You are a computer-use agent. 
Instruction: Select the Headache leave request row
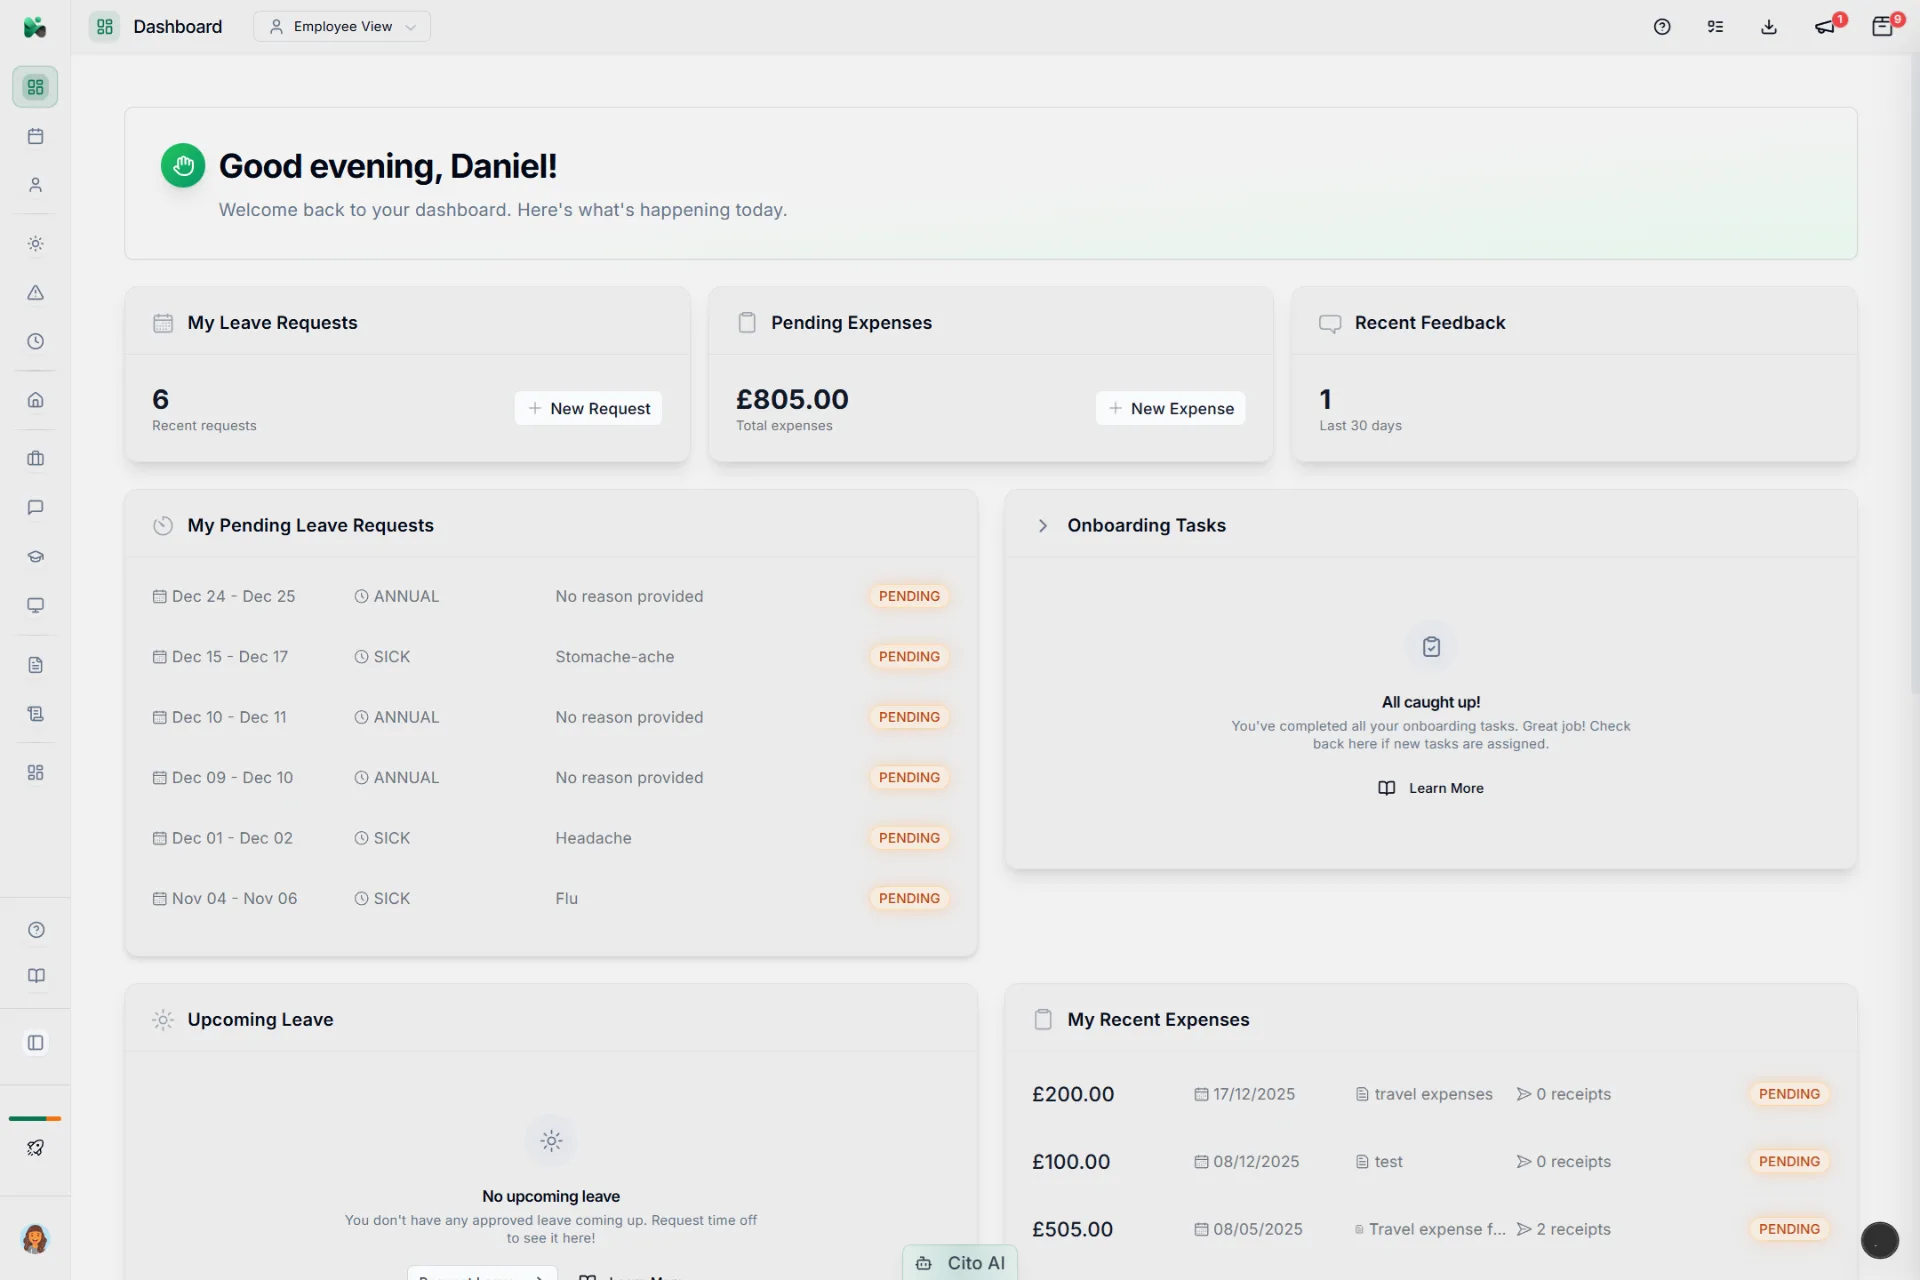pos(551,838)
